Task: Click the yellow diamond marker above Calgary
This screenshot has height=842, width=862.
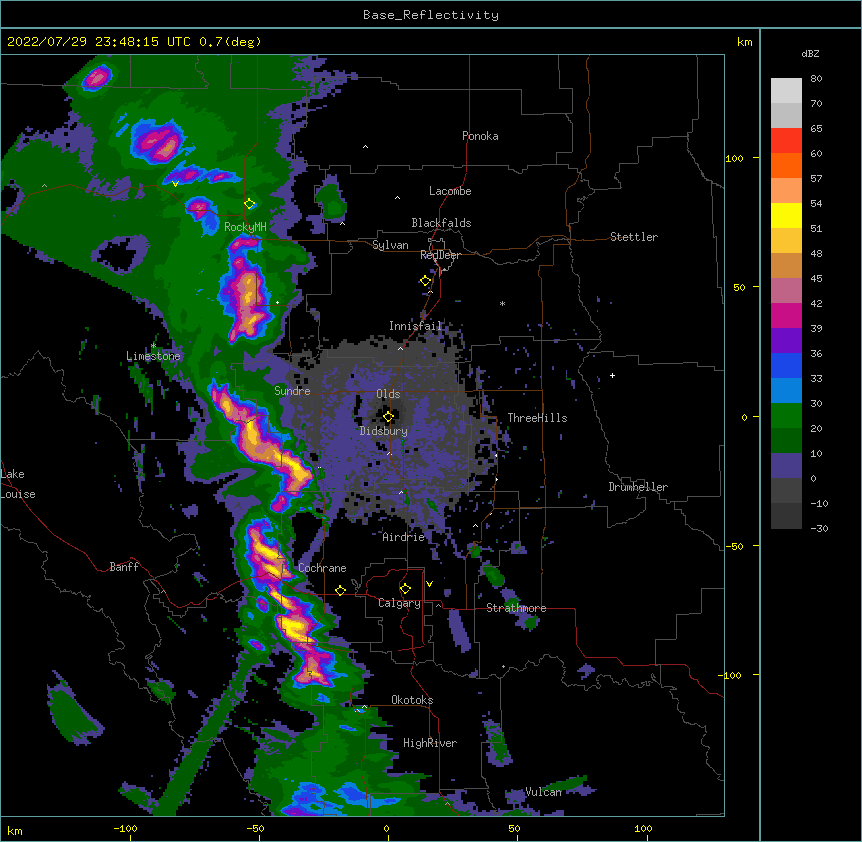Action: pyautogui.click(x=405, y=589)
